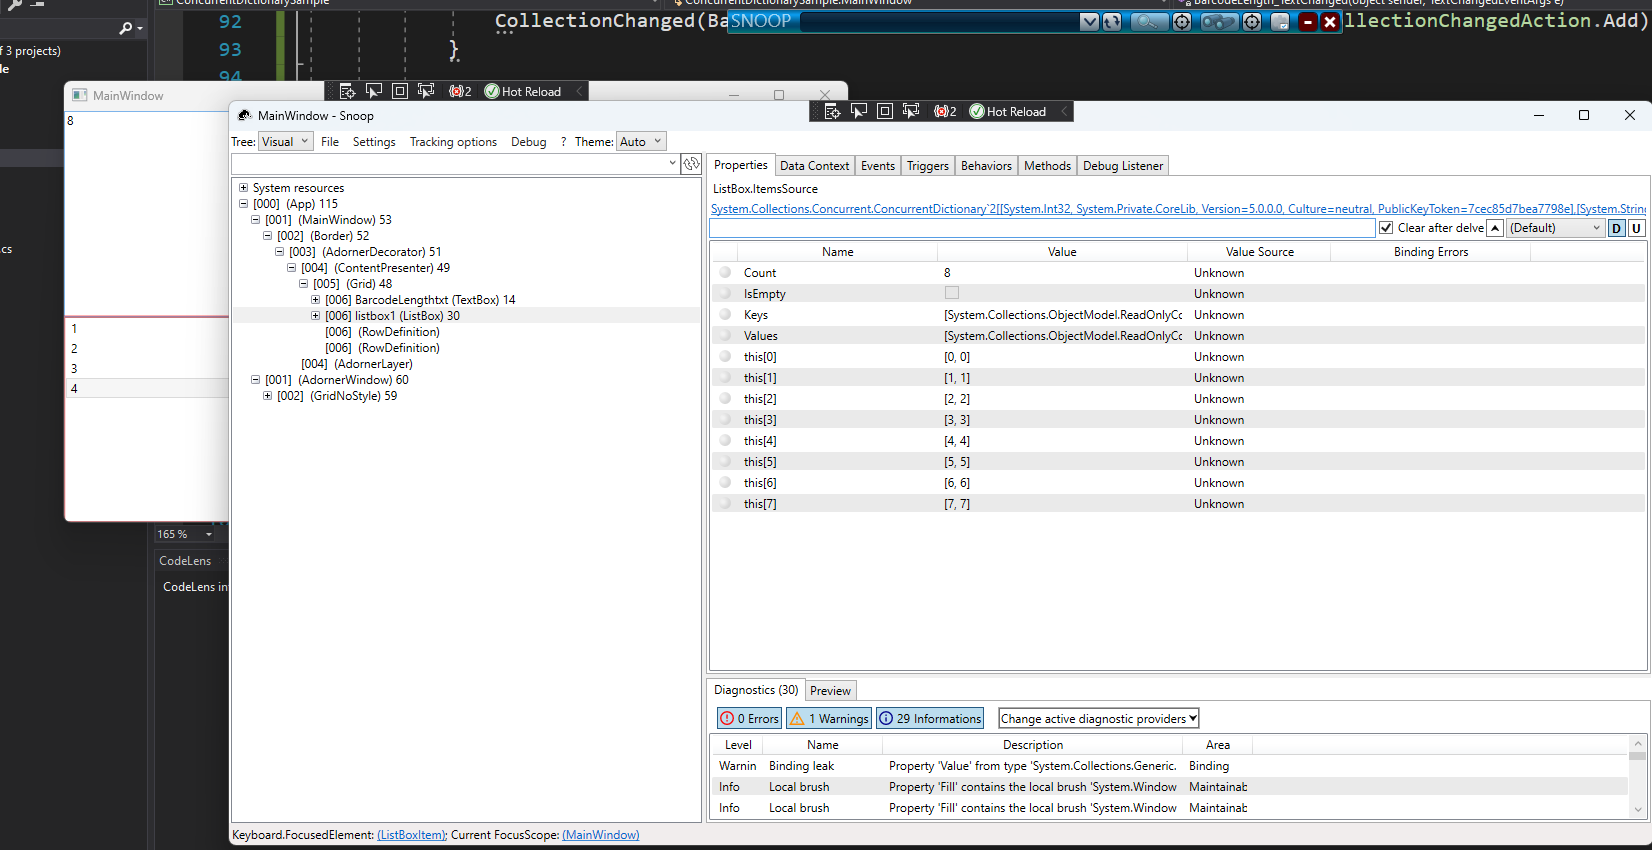The image size is (1652, 850).
Task: Switch to the Events tab
Action: tap(878, 166)
